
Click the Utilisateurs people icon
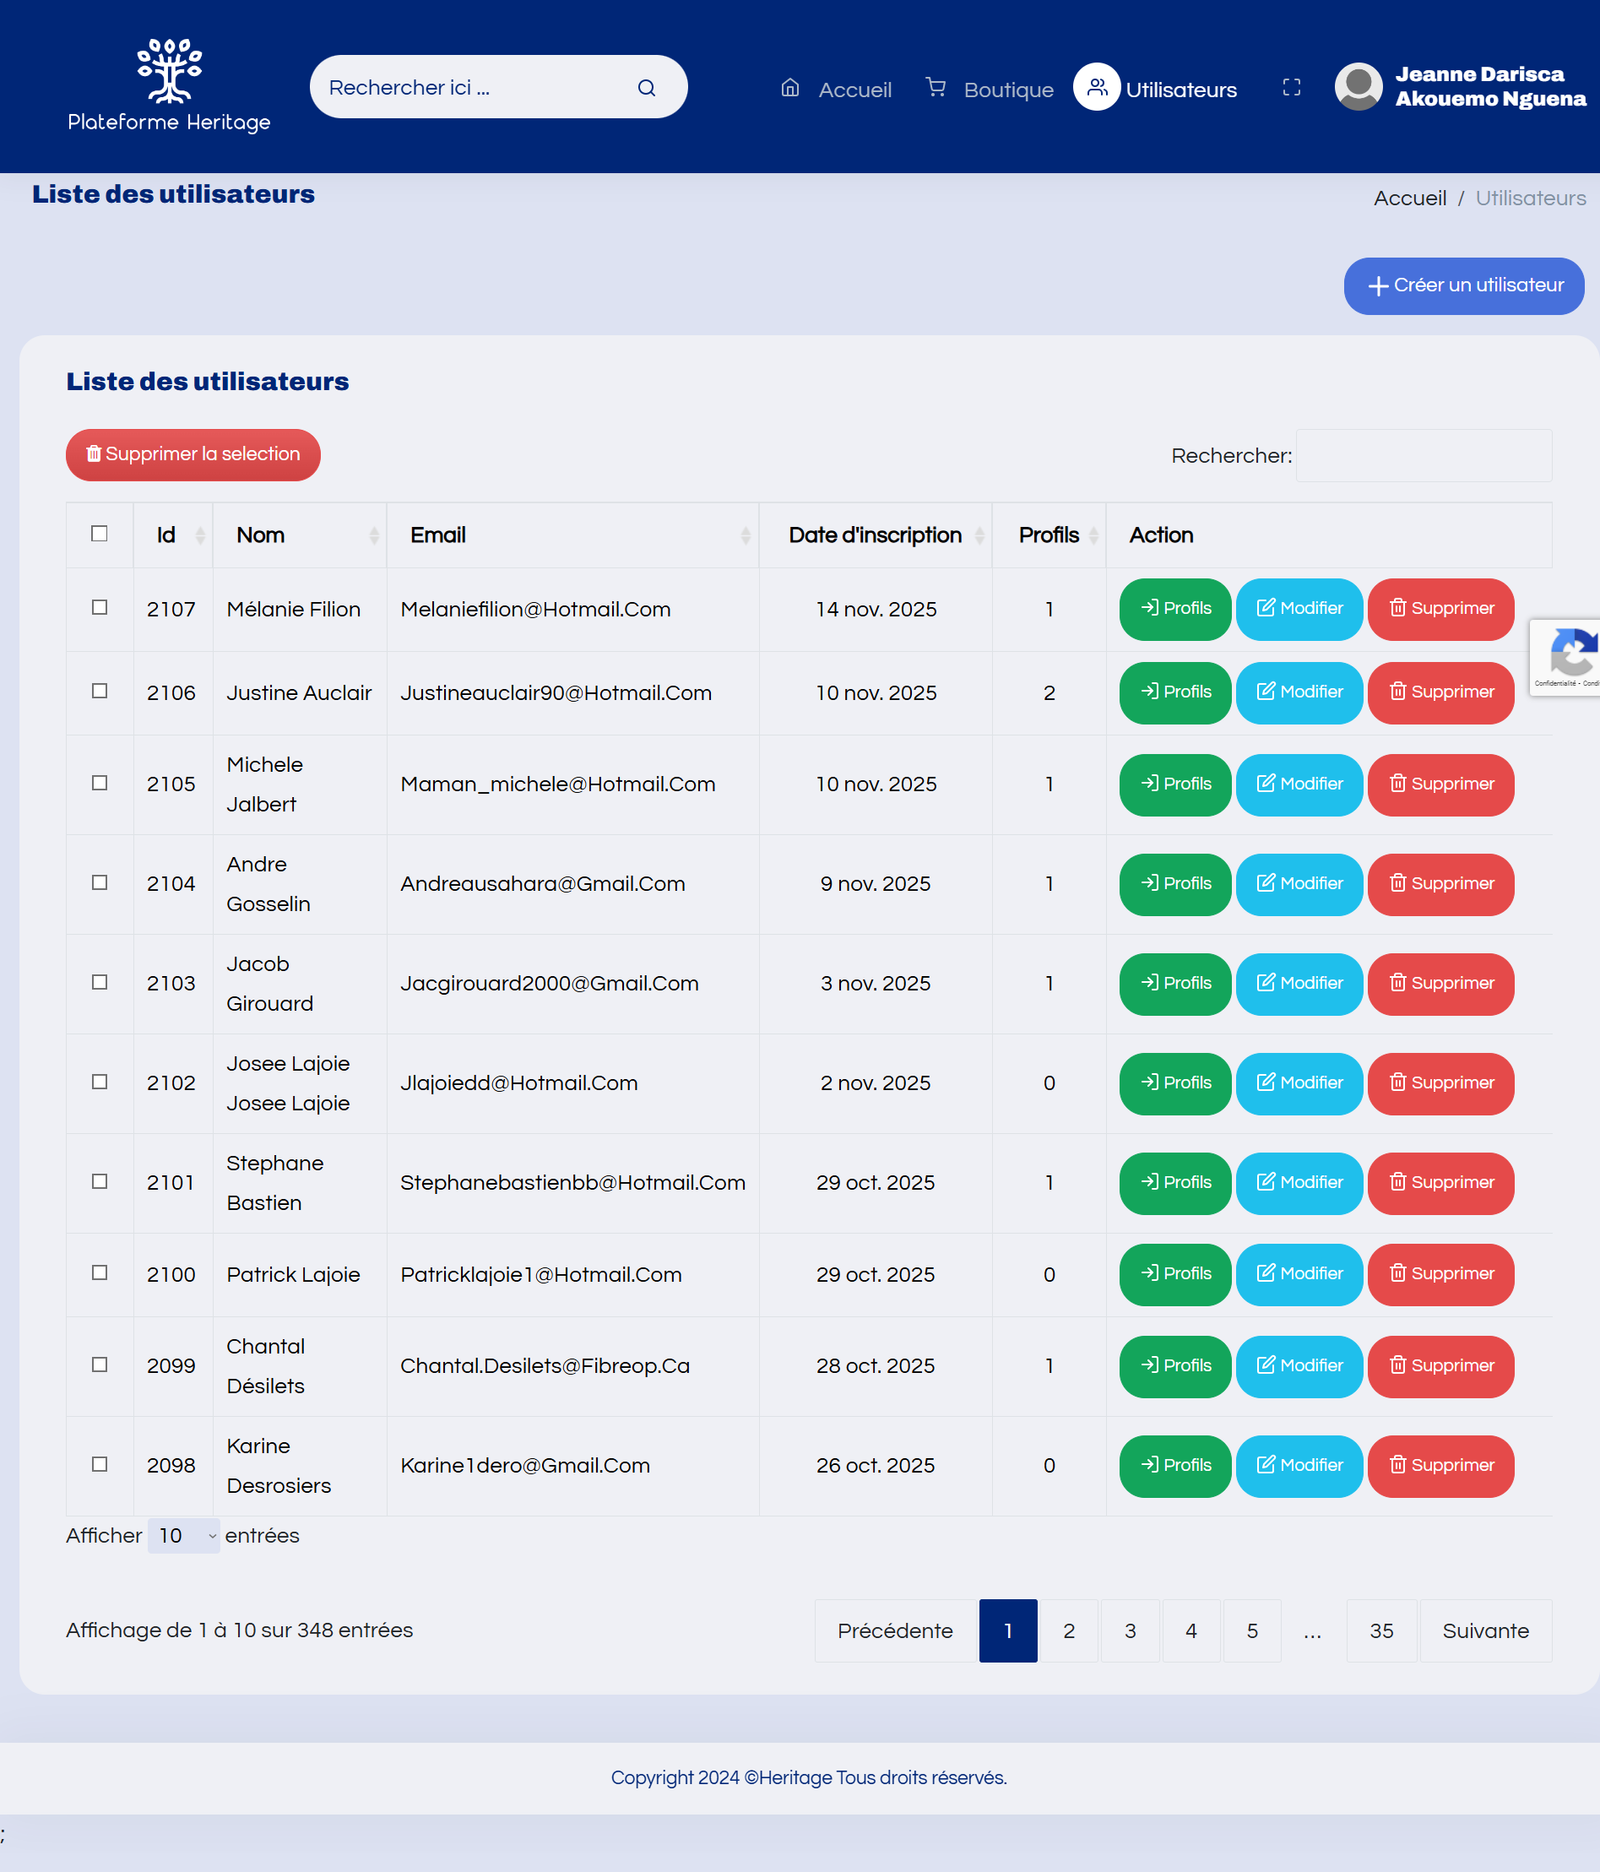(x=1097, y=88)
